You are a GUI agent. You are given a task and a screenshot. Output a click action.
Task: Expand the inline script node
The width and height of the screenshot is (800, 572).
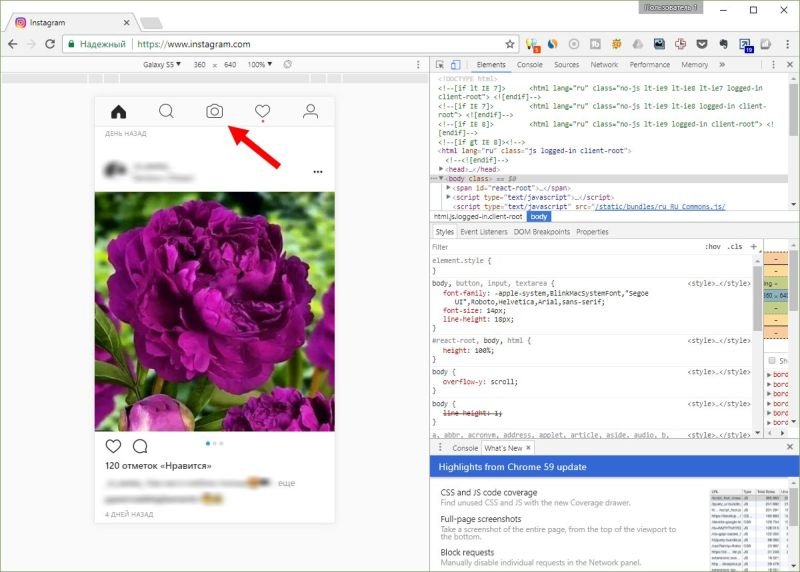click(448, 197)
